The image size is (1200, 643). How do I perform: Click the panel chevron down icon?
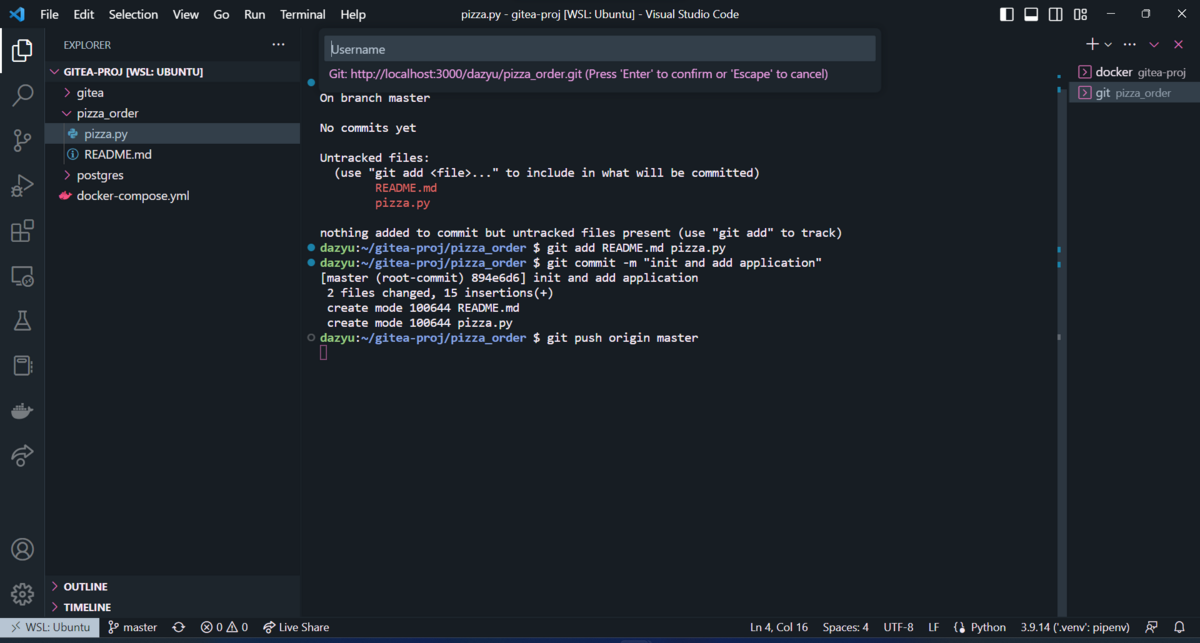coord(1154,45)
